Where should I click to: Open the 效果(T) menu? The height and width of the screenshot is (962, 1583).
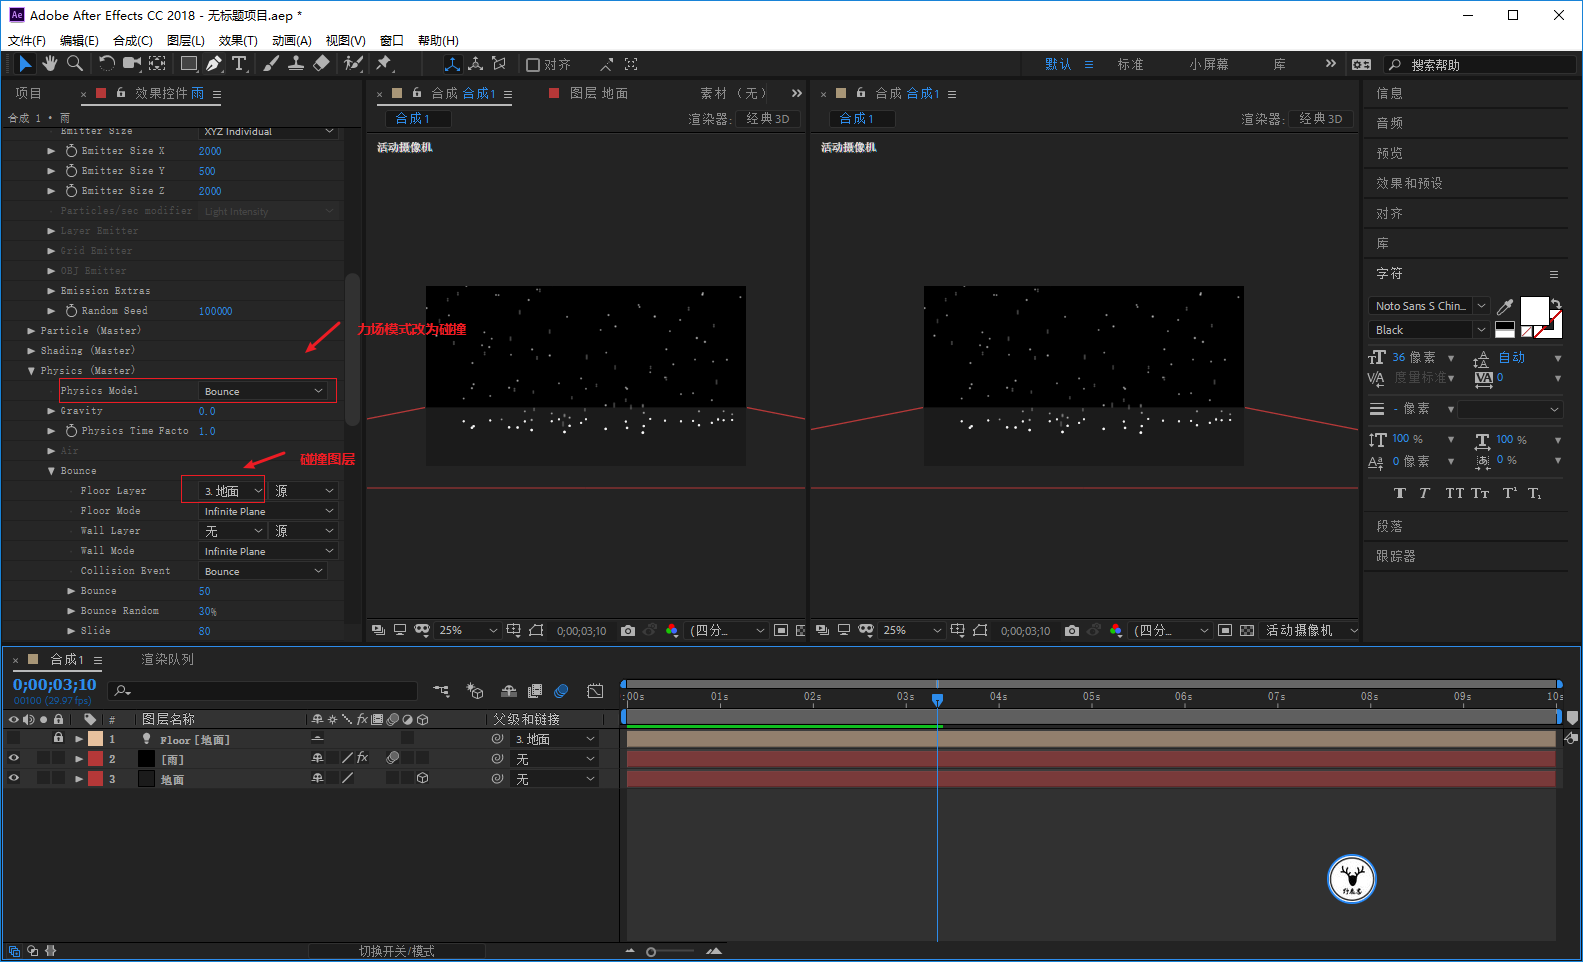click(238, 41)
